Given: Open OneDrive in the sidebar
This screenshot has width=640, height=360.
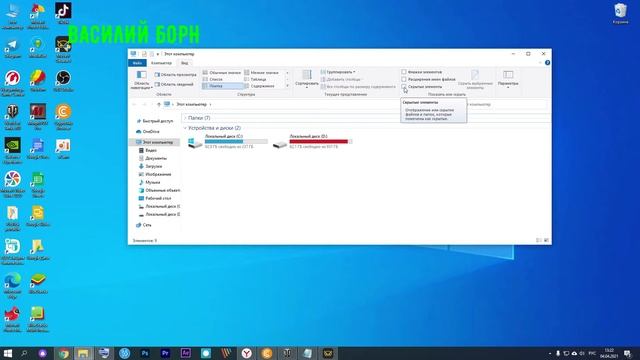Looking at the screenshot, I should (x=148, y=132).
